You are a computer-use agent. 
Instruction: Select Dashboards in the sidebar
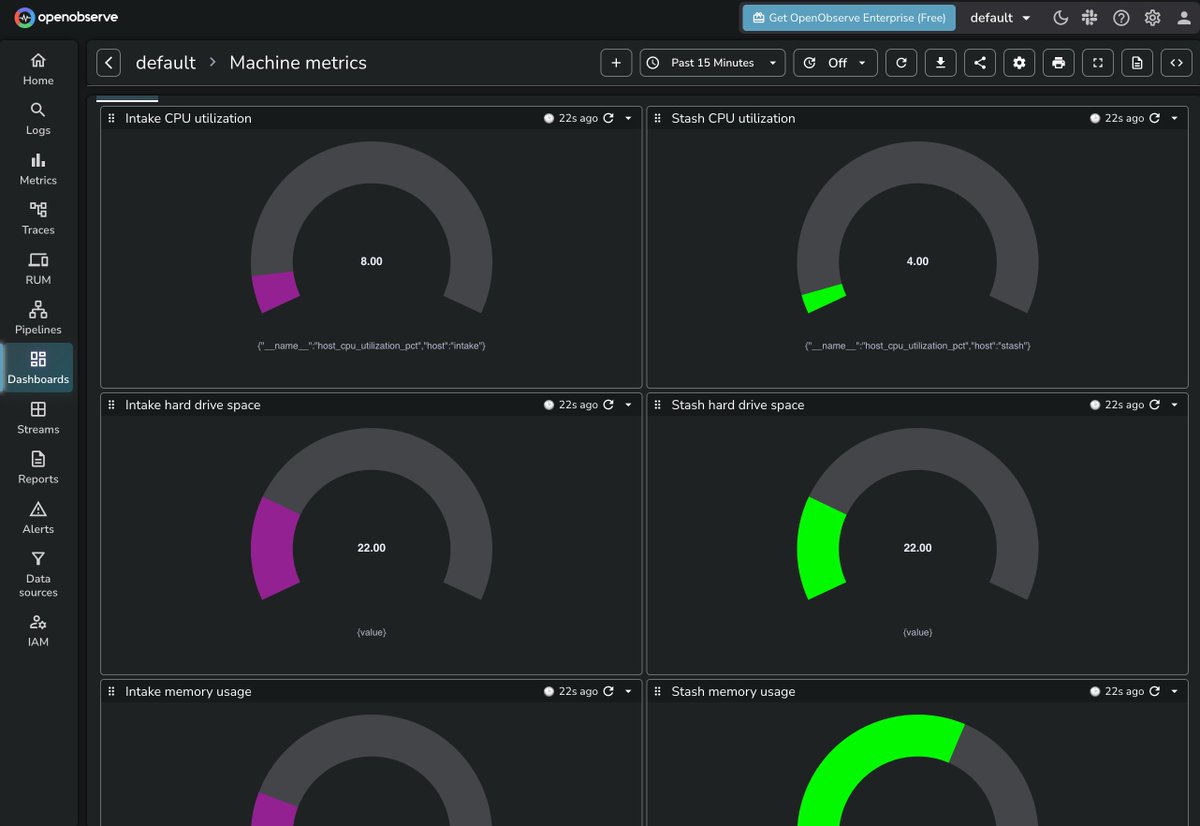(x=38, y=368)
